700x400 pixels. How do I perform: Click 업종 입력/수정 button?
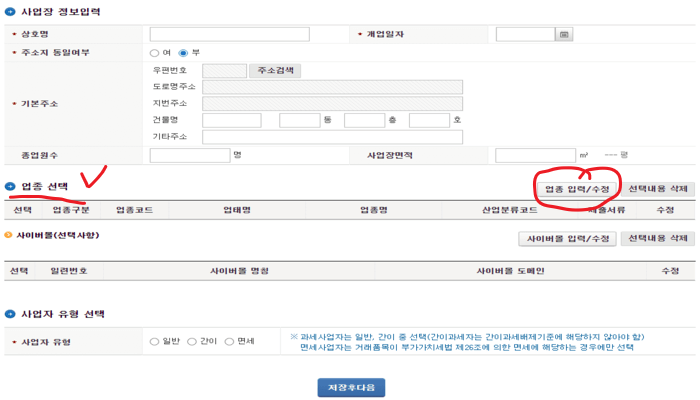point(577,189)
